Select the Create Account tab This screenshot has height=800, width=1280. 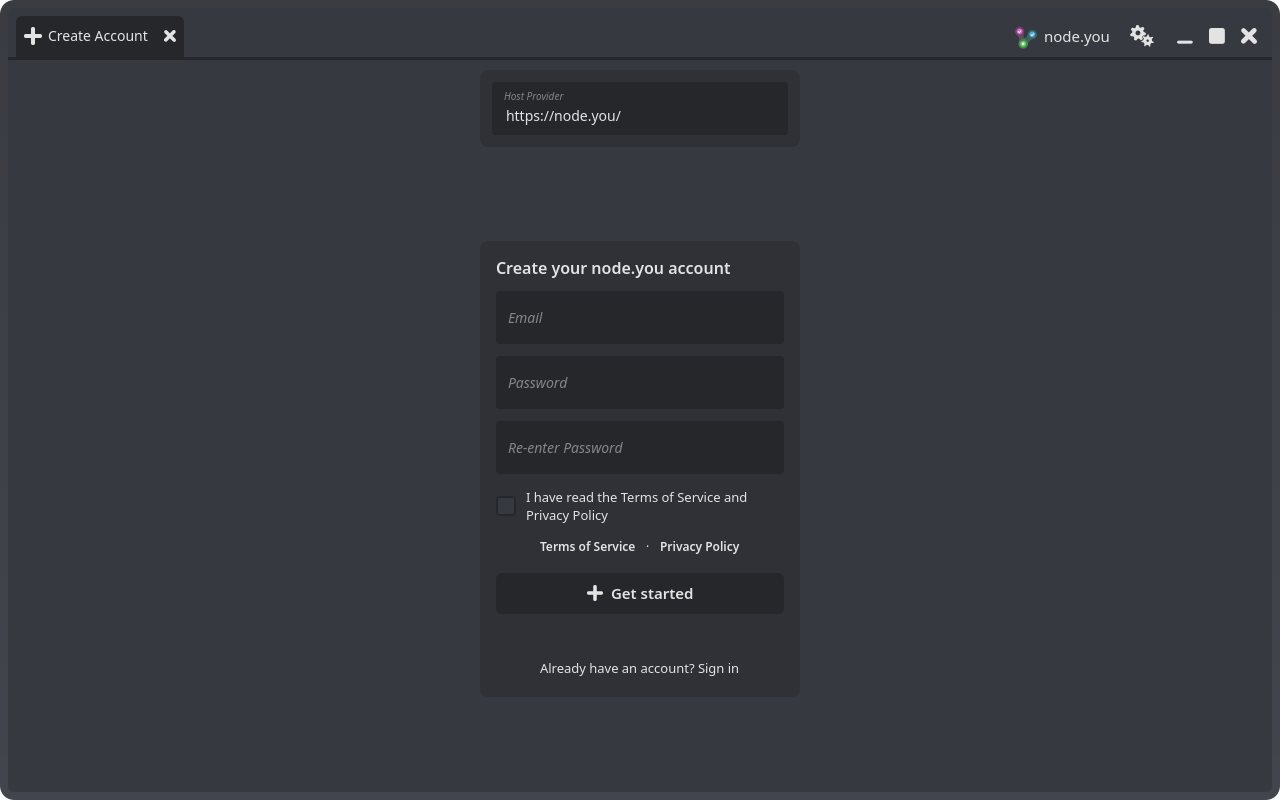click(x=100, y=36)
